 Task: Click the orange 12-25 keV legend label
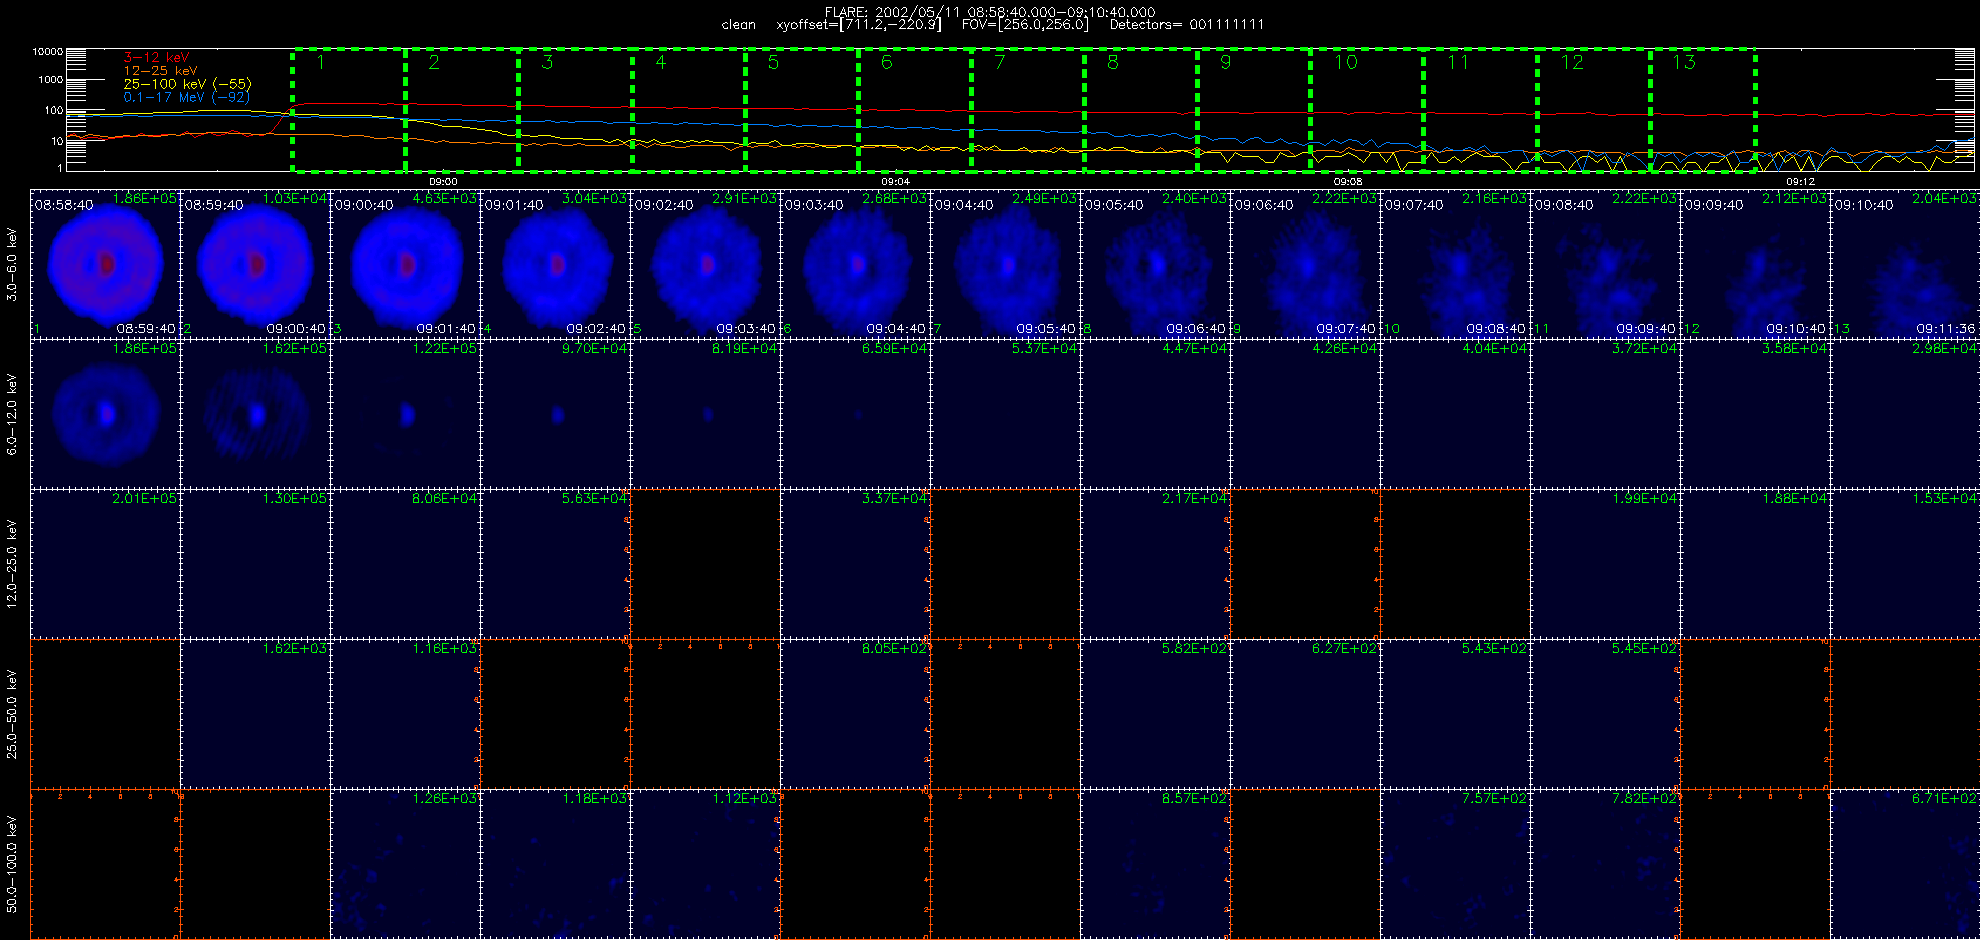(160, 71)
